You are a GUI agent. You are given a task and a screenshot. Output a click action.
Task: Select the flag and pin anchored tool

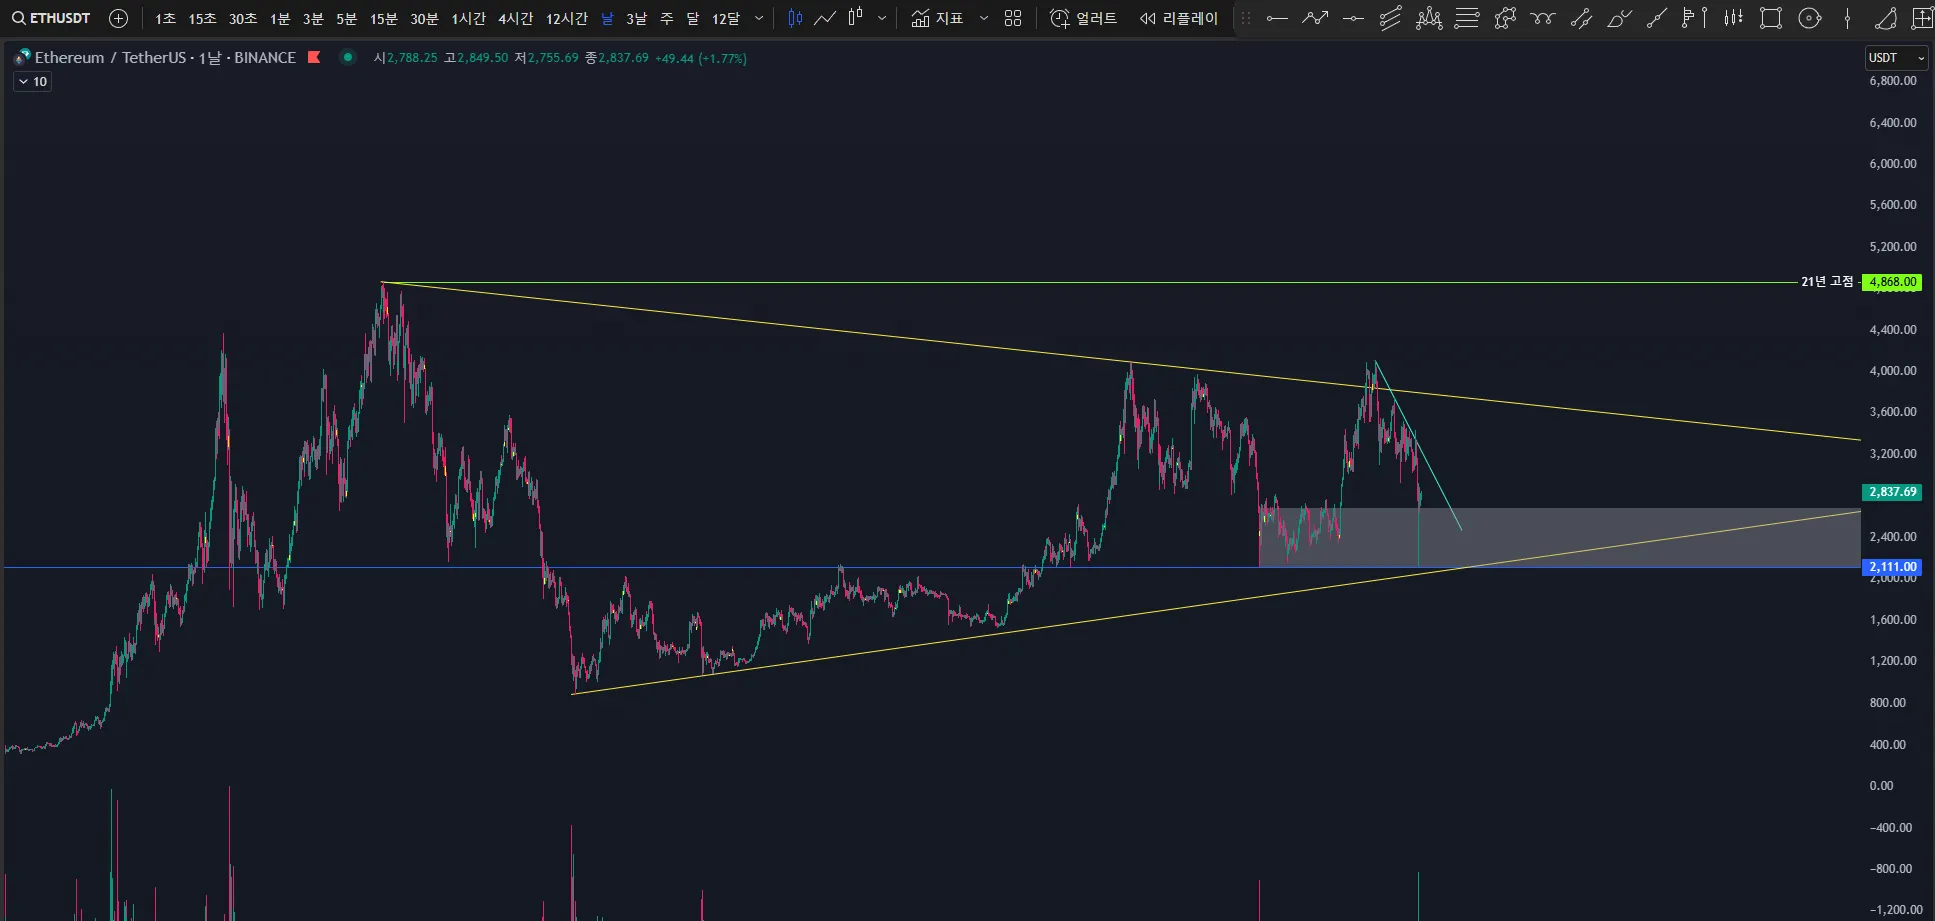1695,18
